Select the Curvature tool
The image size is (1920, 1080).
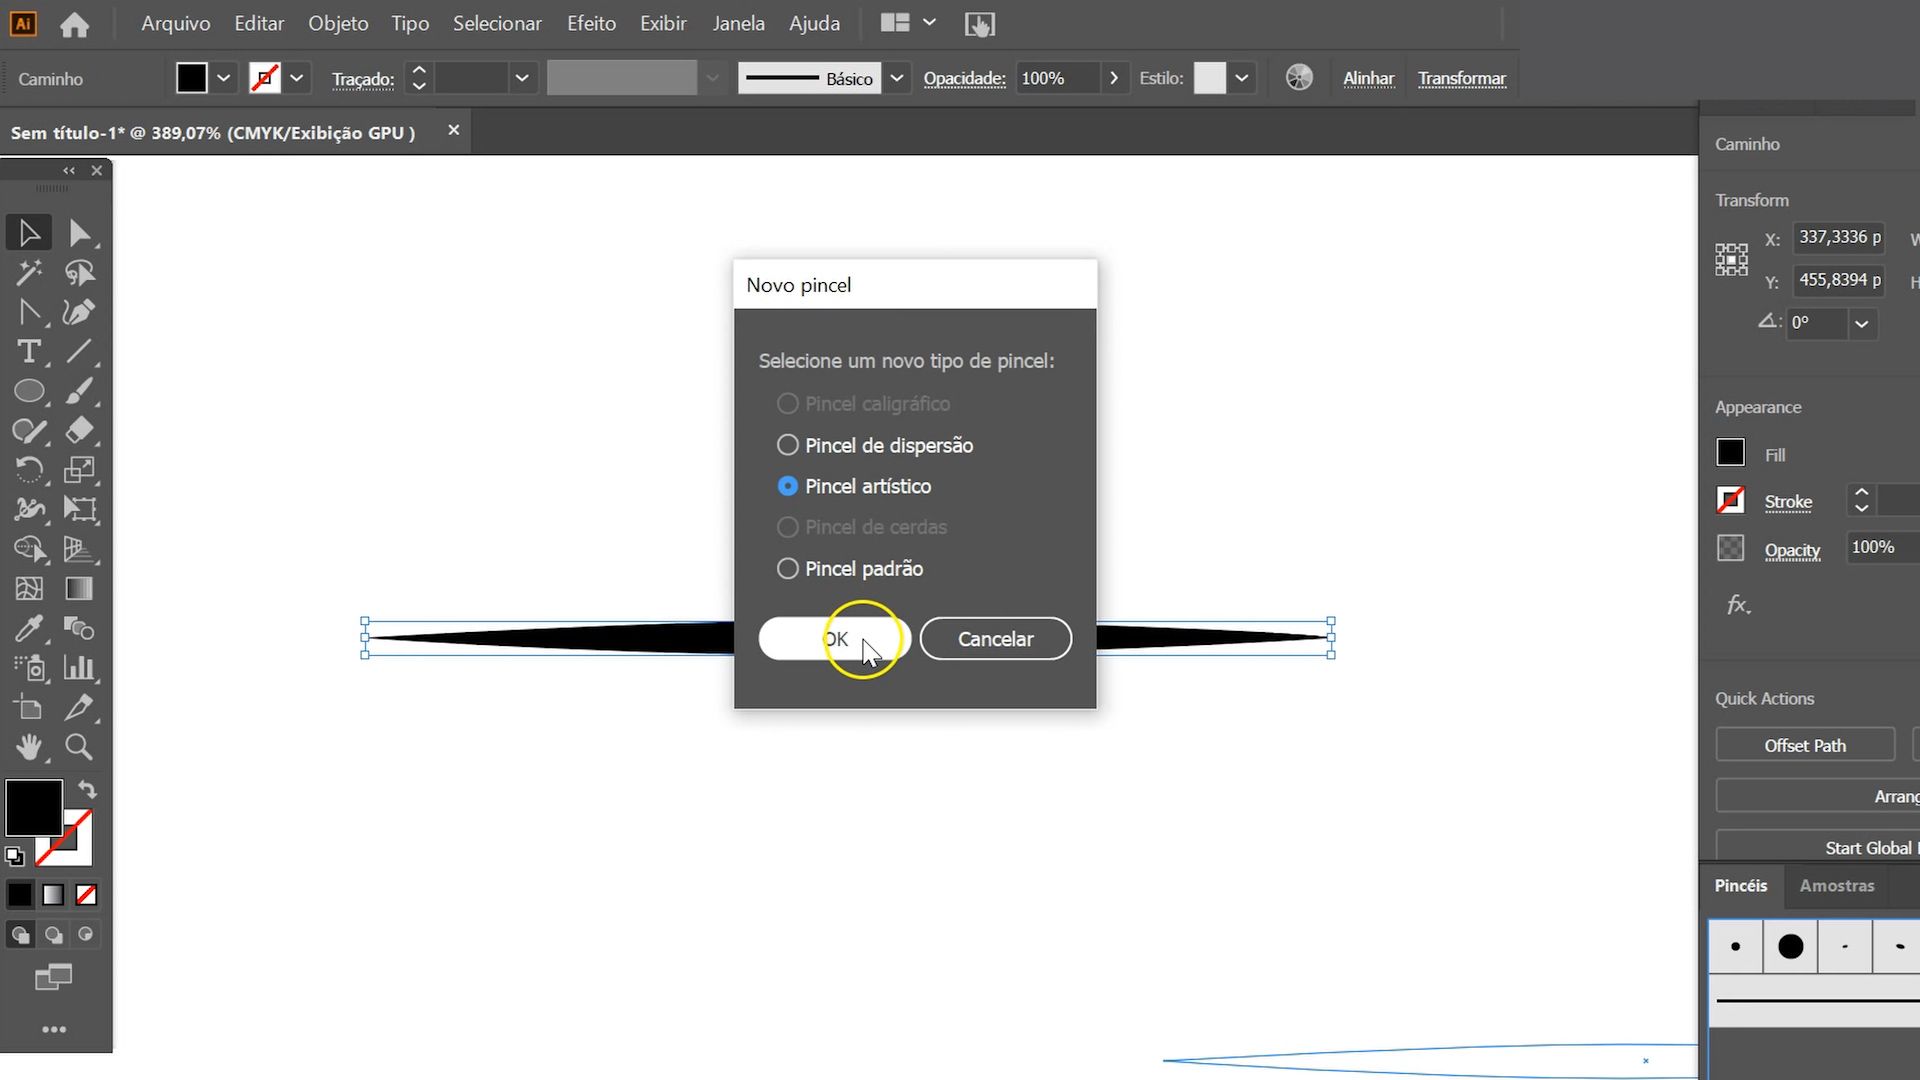[x=80, y=312]
